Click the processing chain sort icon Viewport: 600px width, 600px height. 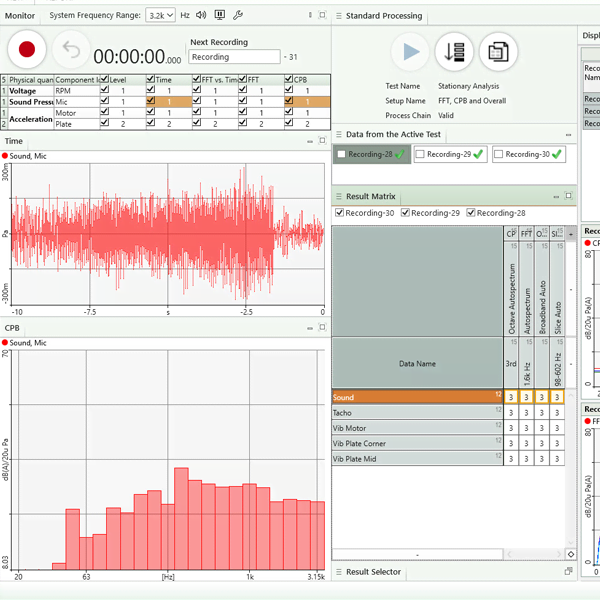pos(454,51)
